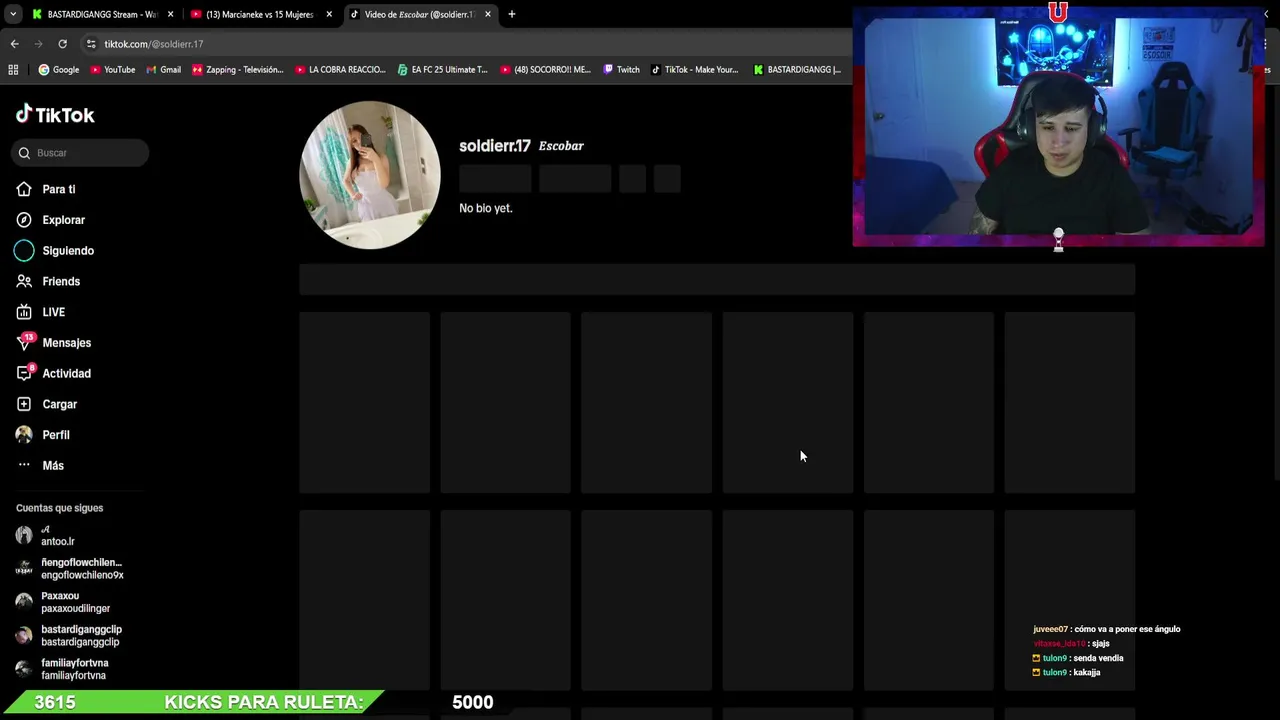Open the Explorar page
Viewport: 1280px width, 720px height.
pos(63,220)
